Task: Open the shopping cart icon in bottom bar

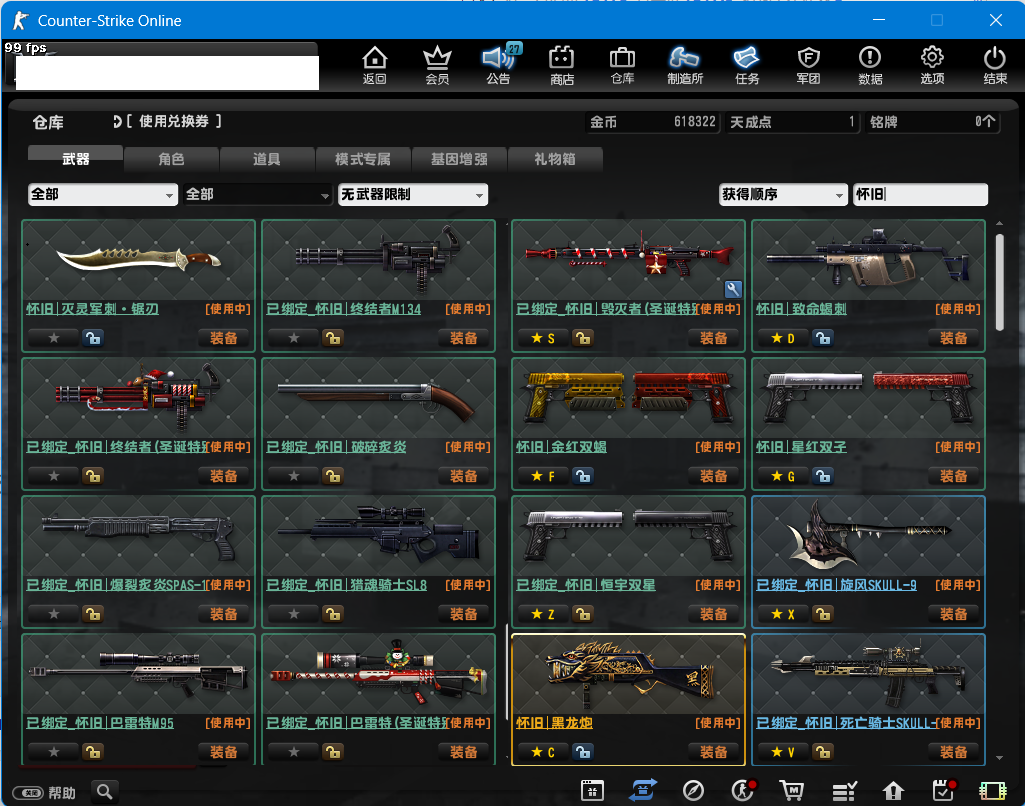Action: tap(792, 790)
